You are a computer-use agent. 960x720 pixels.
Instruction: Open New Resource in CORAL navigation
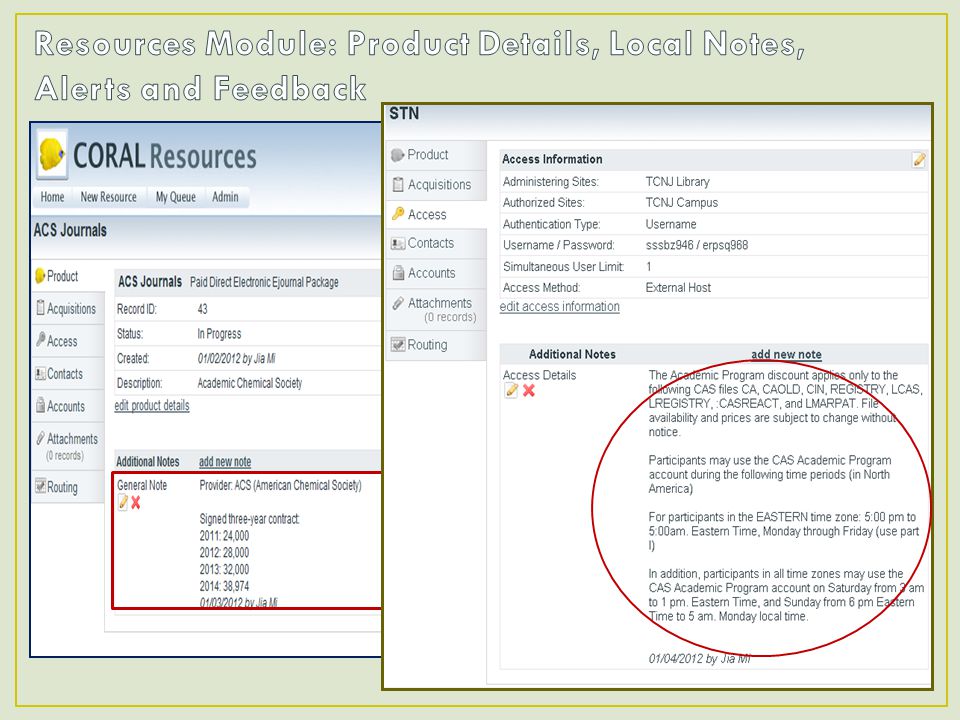pos(108,197)
